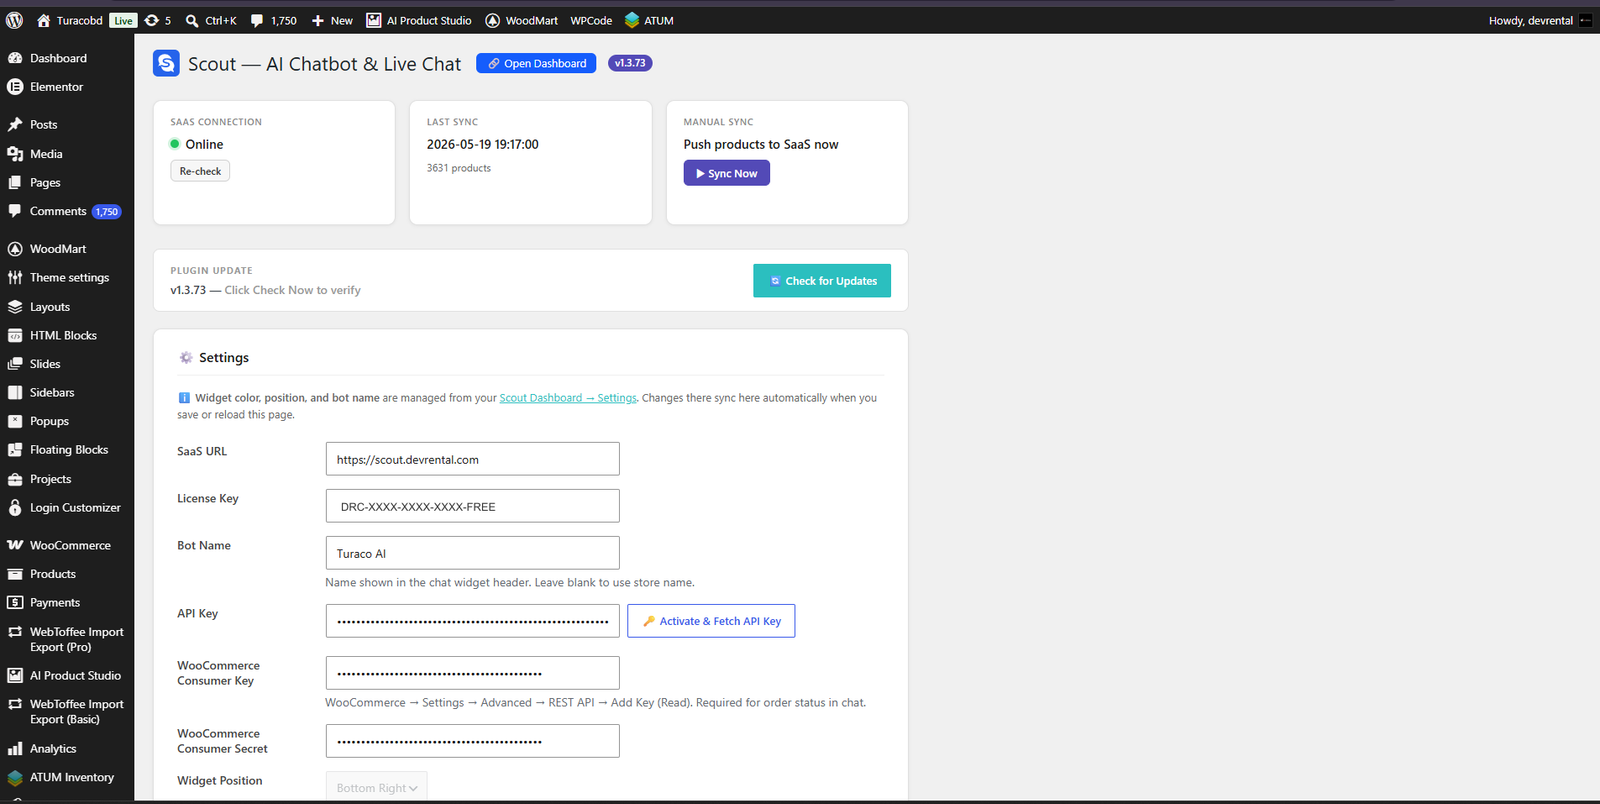
Task: Click the Check for Updates button
Action: [822, 281]
